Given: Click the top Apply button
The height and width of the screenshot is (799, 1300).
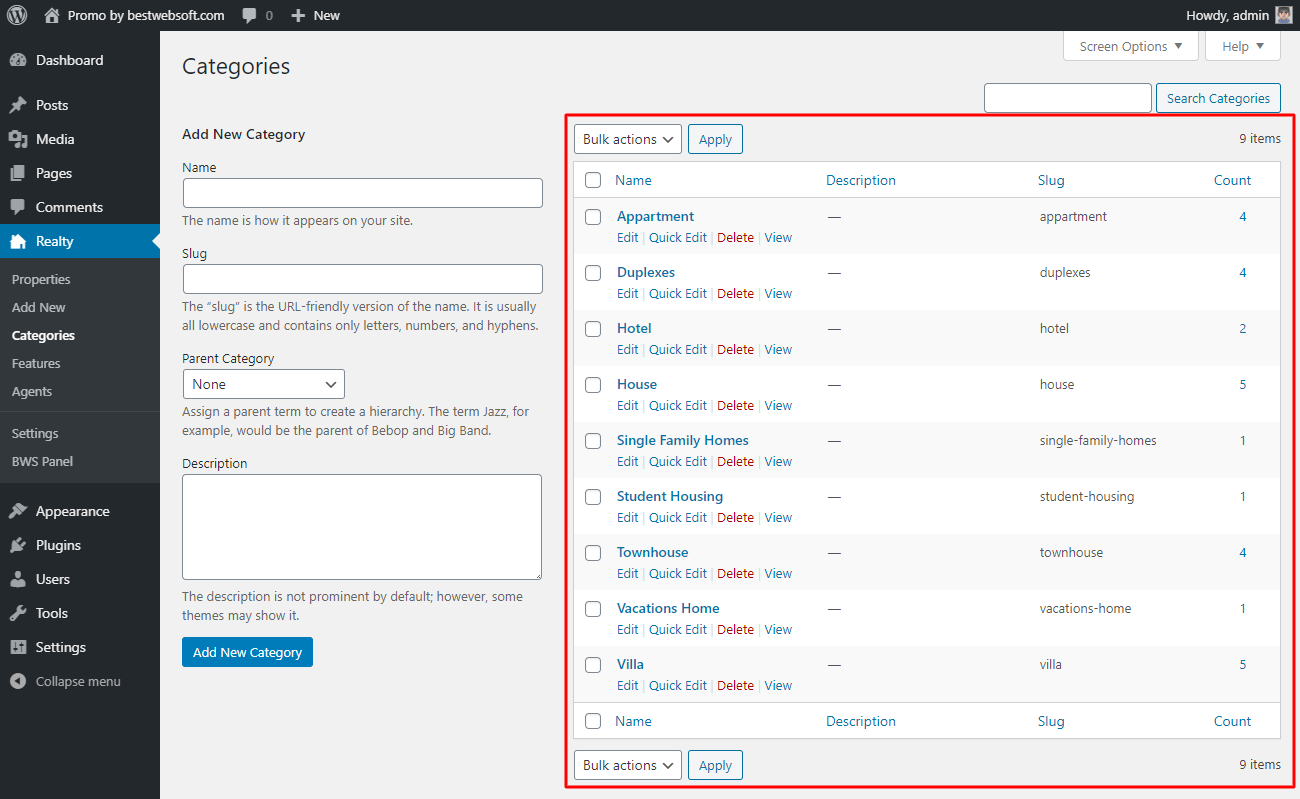Looking at the screenshot, I should click(x=715, y=139).
